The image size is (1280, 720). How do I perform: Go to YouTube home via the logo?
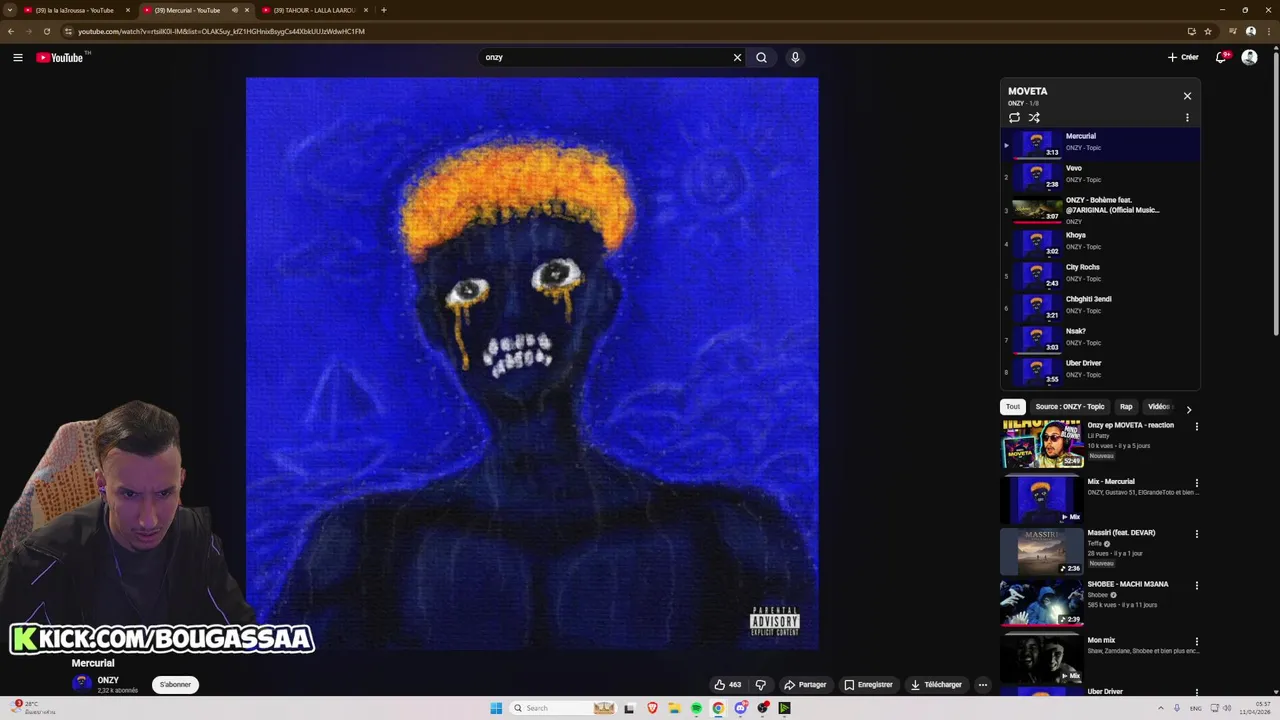[62, 58]
